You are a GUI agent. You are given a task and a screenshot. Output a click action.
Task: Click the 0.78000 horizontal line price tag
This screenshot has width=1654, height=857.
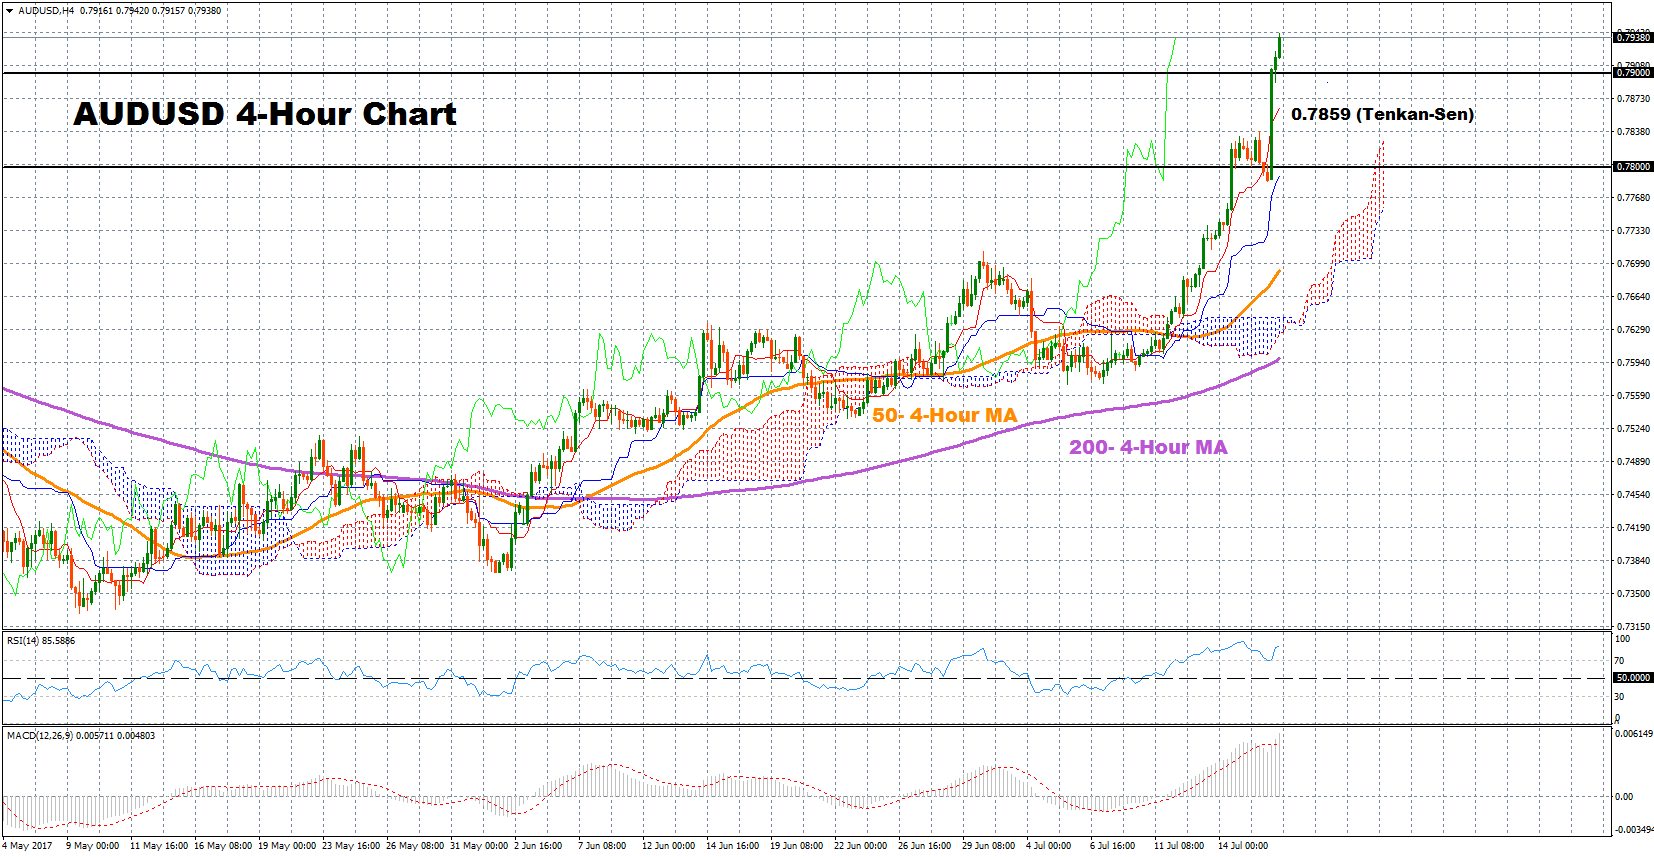1633,167
